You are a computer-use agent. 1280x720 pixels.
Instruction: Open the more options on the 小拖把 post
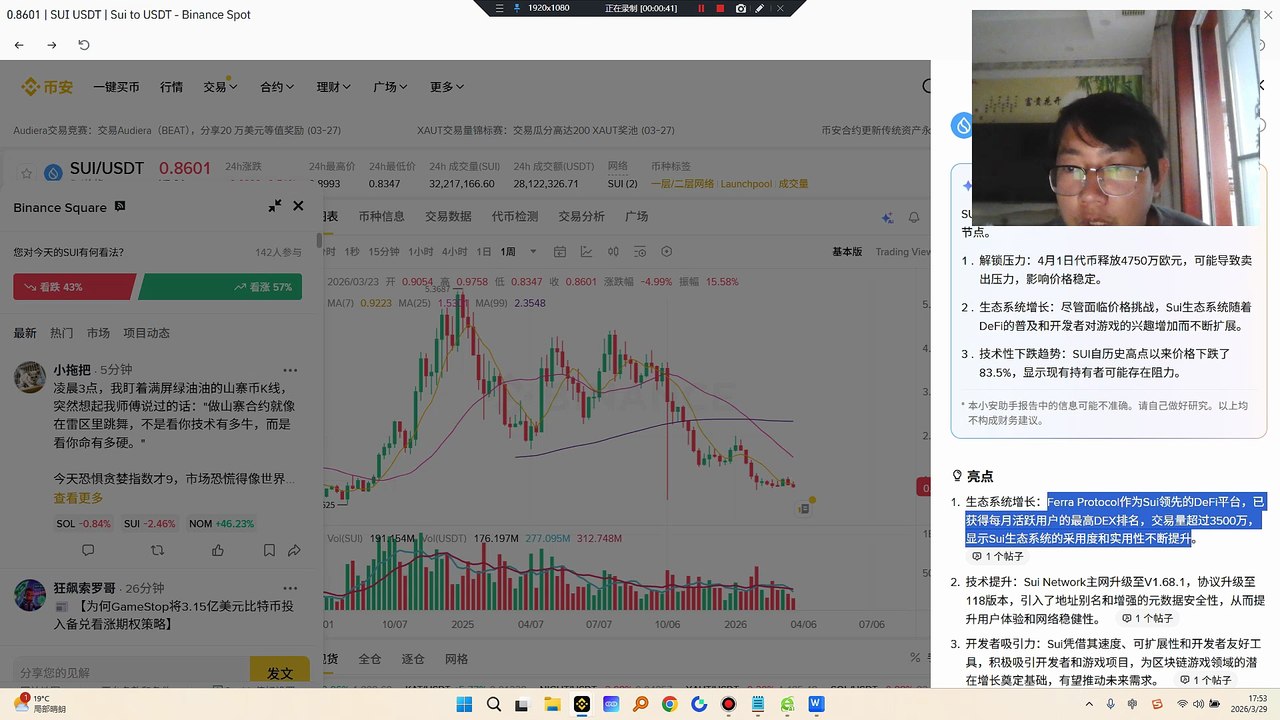(290, 370)
